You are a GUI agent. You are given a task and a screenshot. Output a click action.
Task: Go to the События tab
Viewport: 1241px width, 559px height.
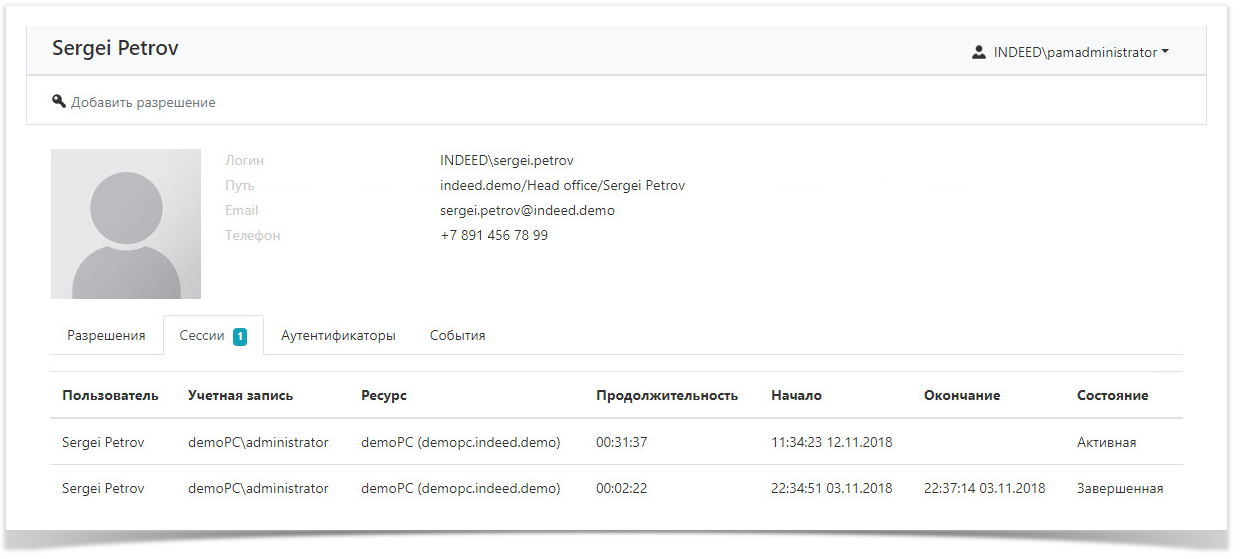click(x=457, y=336)
